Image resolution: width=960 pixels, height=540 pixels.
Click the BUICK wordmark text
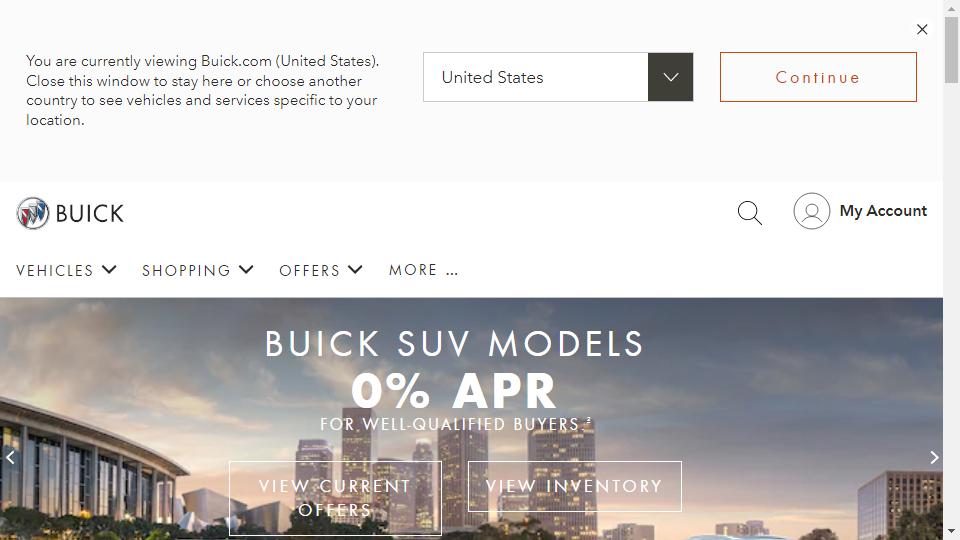click(89, 214)
